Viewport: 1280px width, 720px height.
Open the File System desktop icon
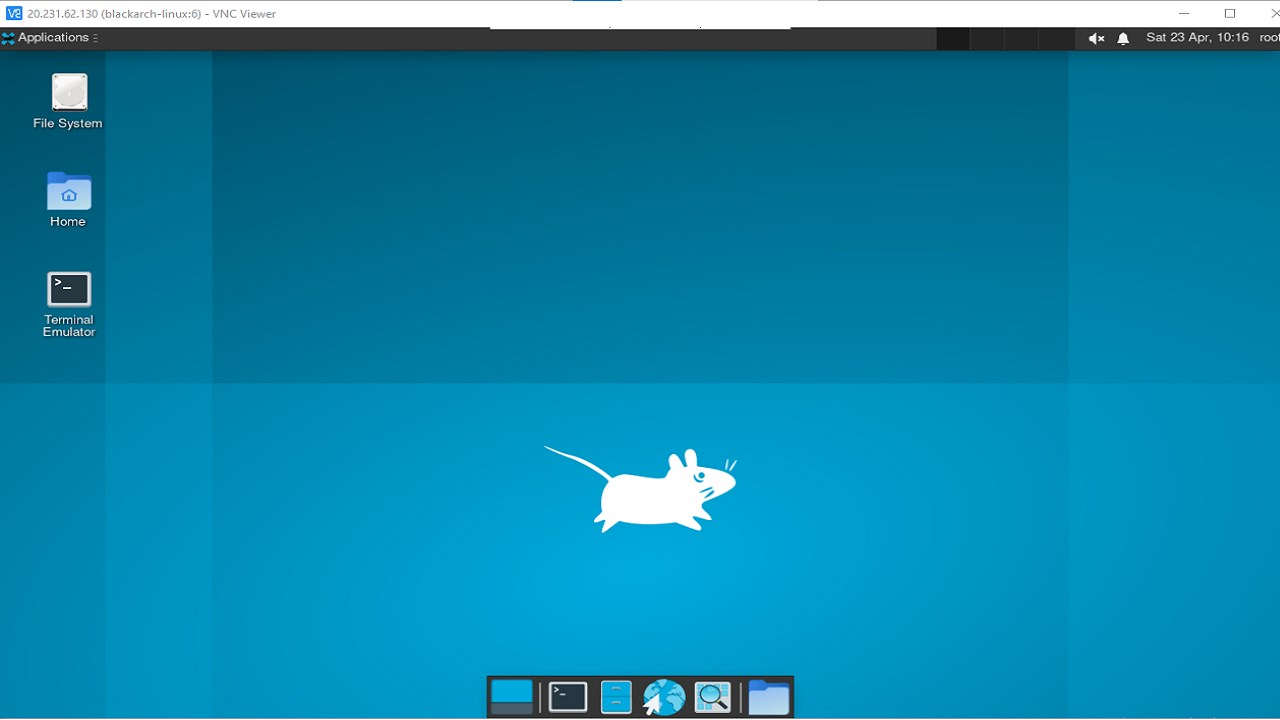[68, 93]
